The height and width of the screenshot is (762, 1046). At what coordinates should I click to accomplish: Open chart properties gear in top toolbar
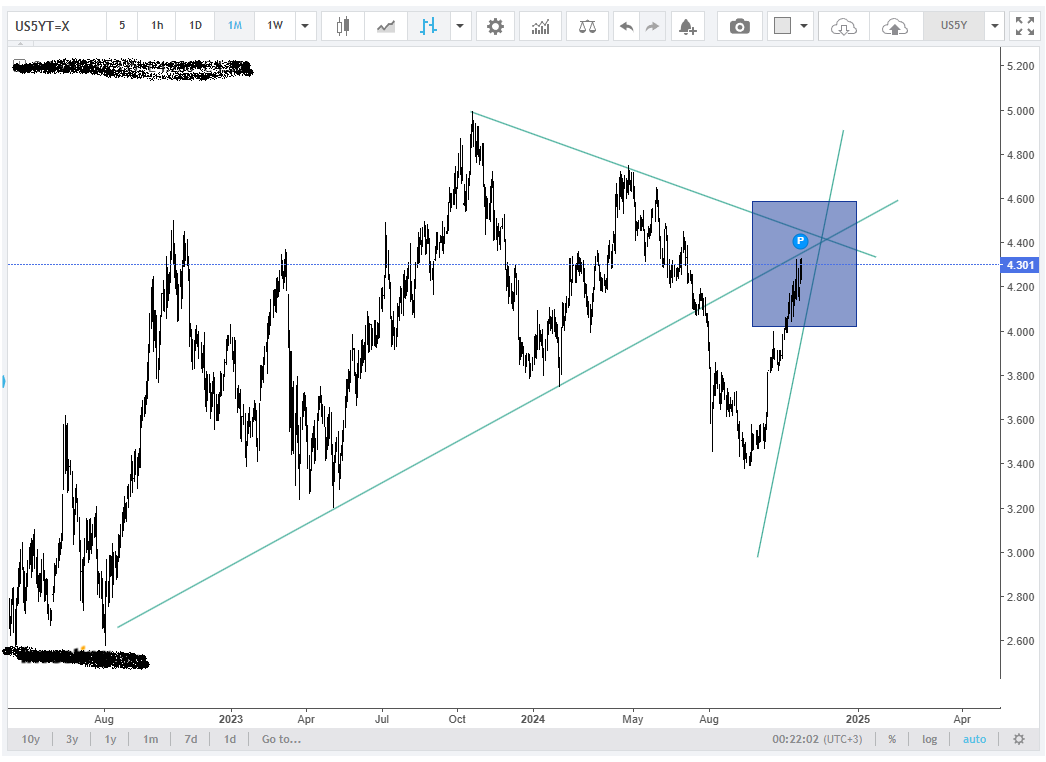495,26
